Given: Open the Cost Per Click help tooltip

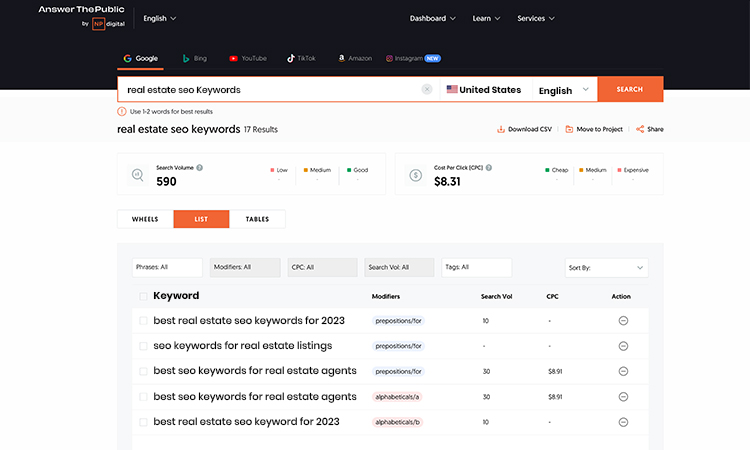Looking at the screenshot, I should [489, 168].
